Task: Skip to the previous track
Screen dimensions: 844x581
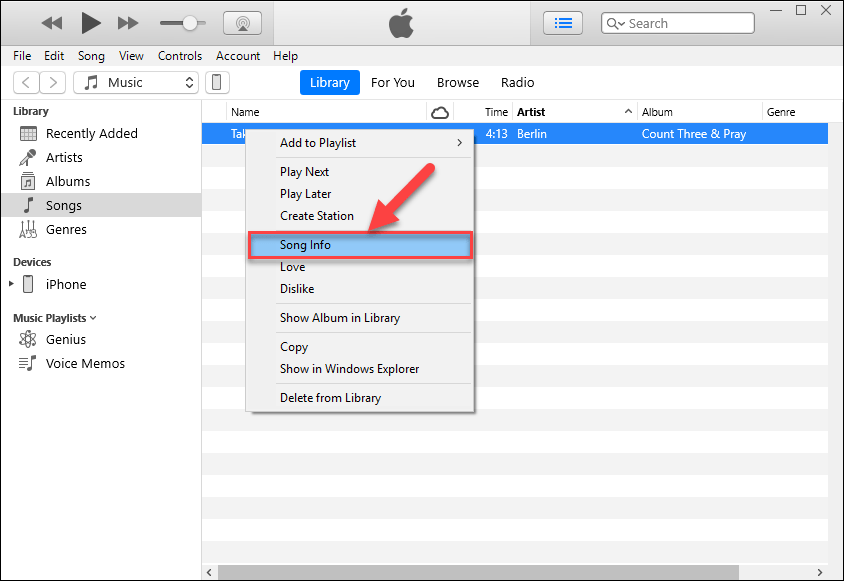Action: (52, 22)
